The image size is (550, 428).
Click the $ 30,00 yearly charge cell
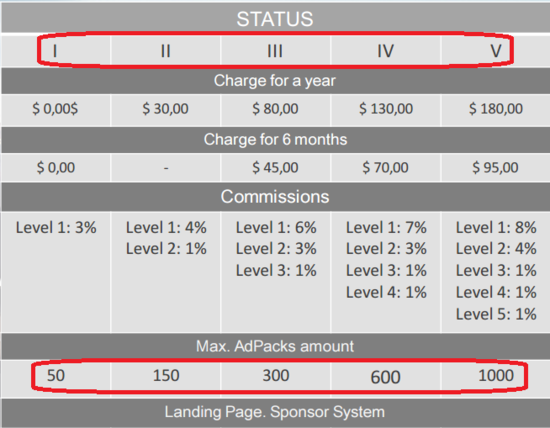(x=166, y=109)
